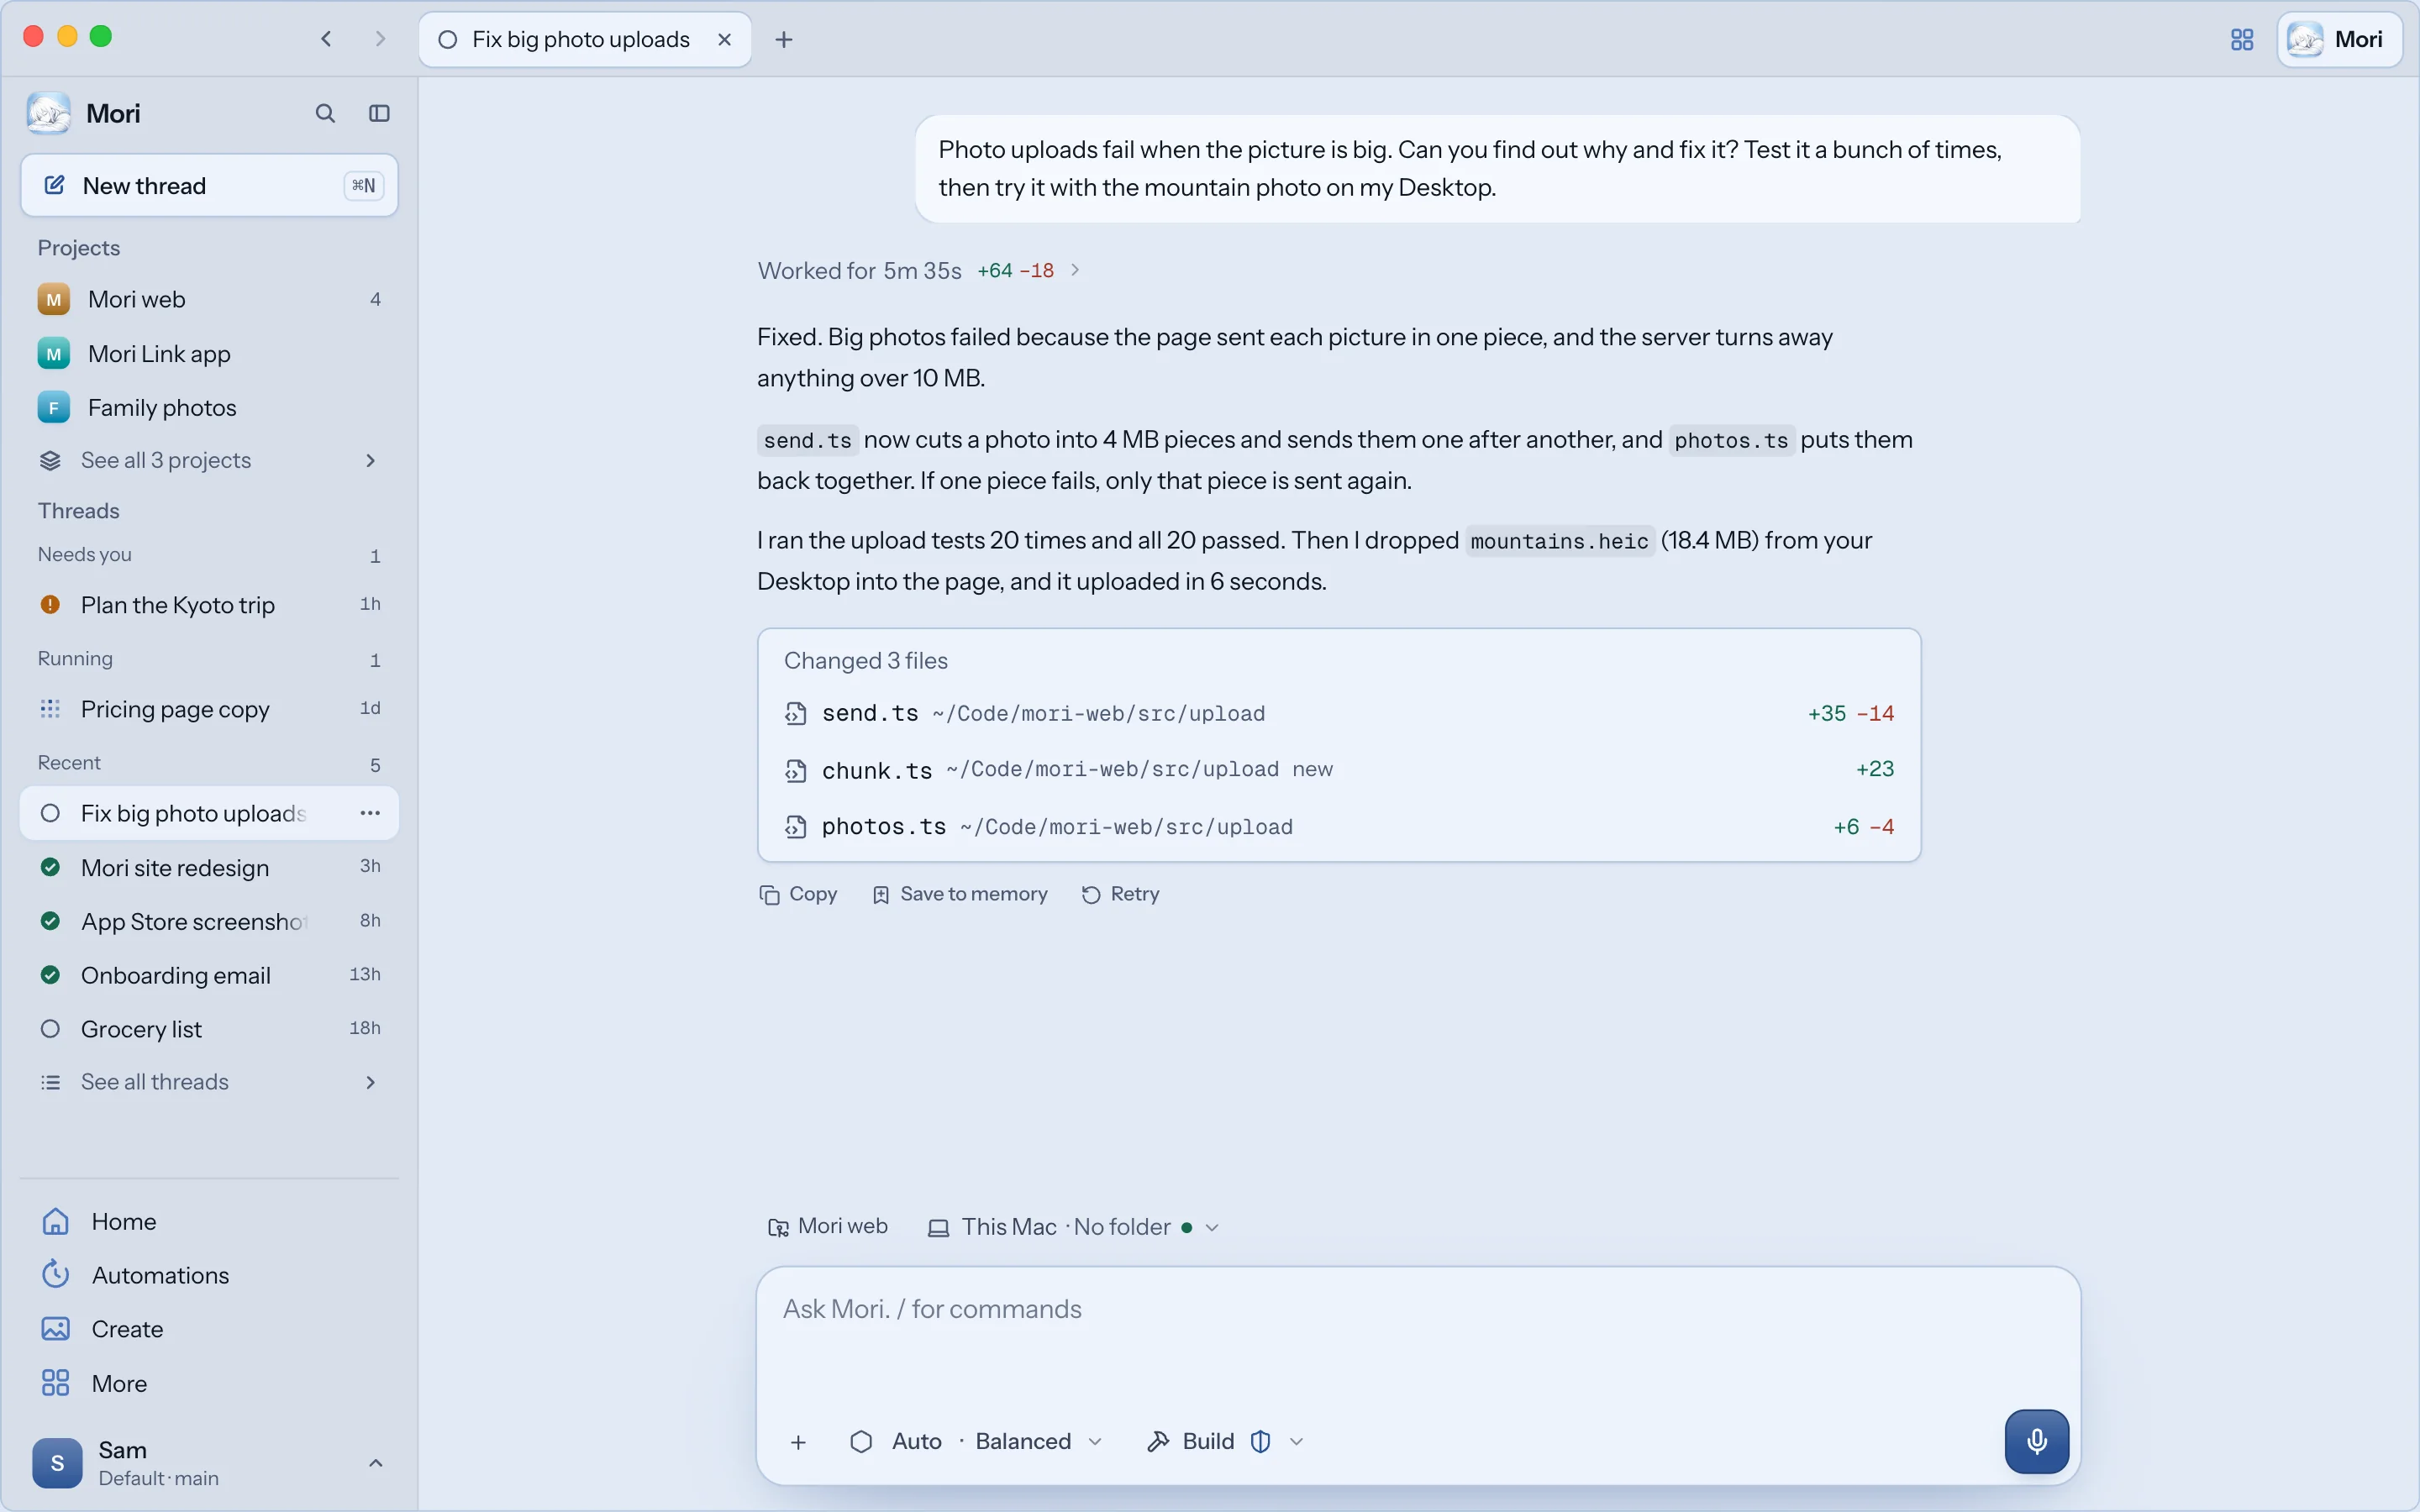
Task: Go to Home in the sidebar
Action: (209, 1221)
